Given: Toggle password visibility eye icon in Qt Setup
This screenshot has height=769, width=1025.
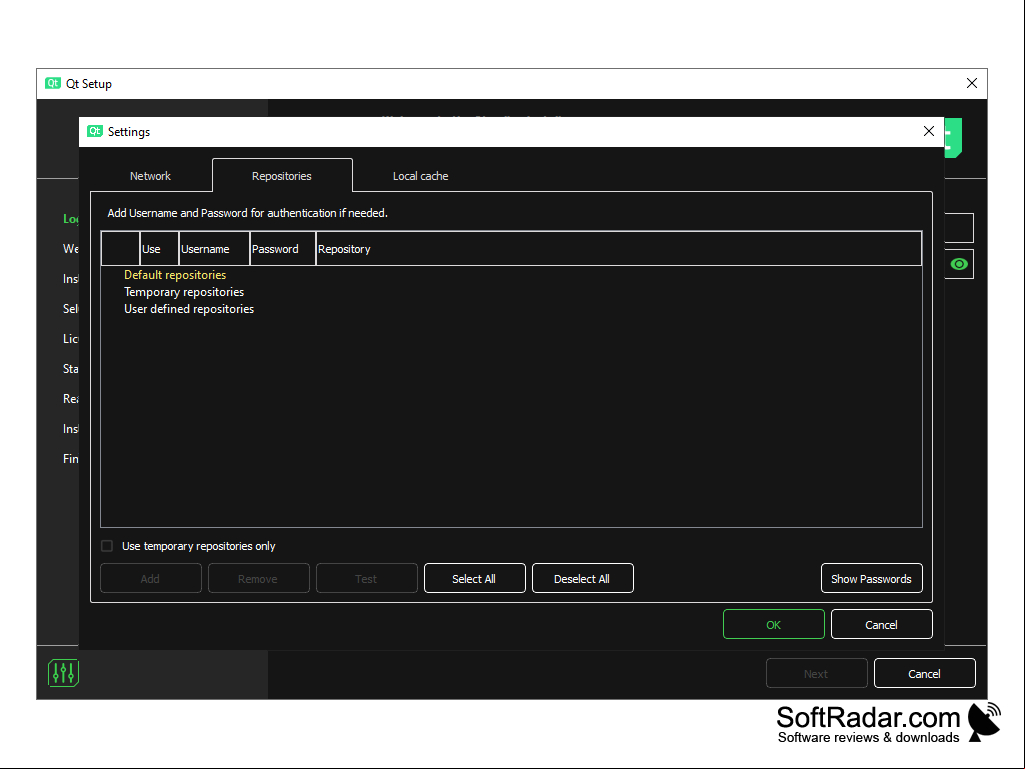Looking at the screenshot, I should tap(959, 264).
